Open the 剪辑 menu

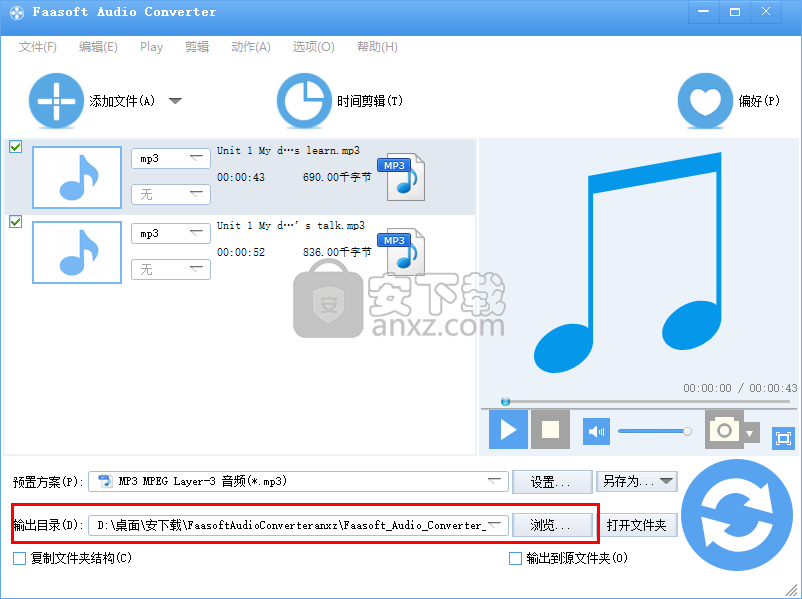tap(197, 47)
